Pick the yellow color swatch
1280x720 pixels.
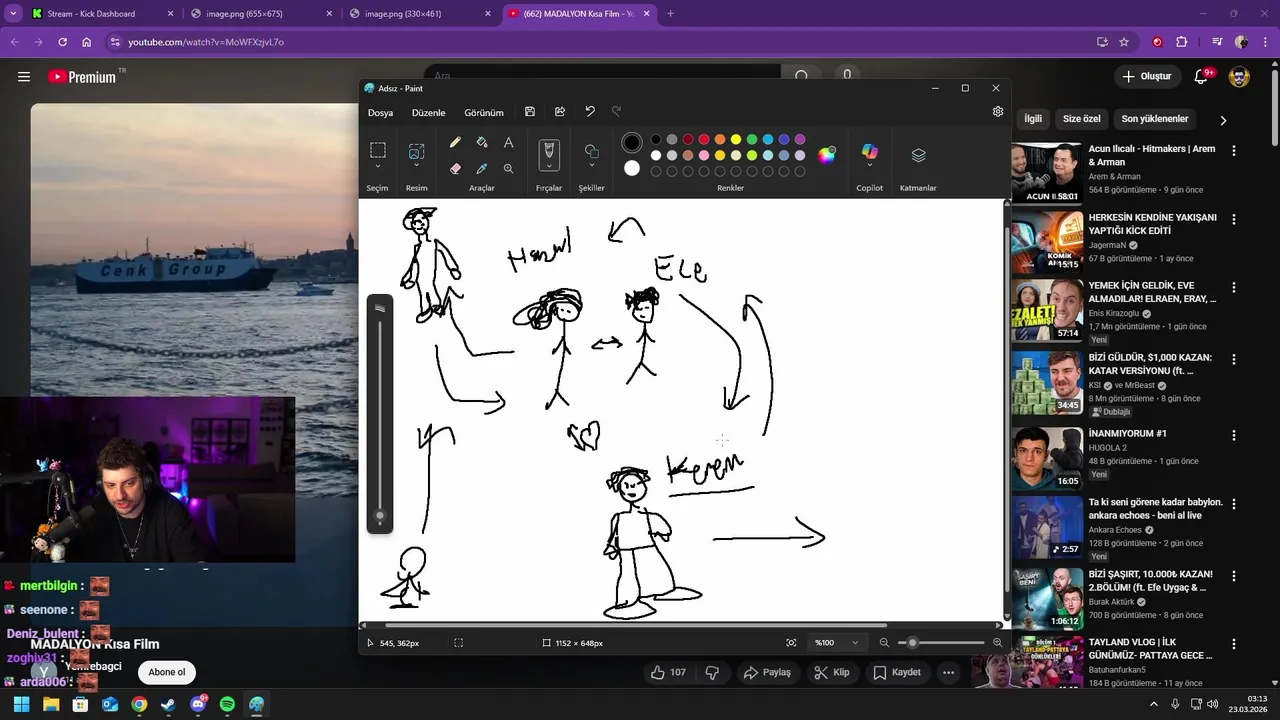736,140
